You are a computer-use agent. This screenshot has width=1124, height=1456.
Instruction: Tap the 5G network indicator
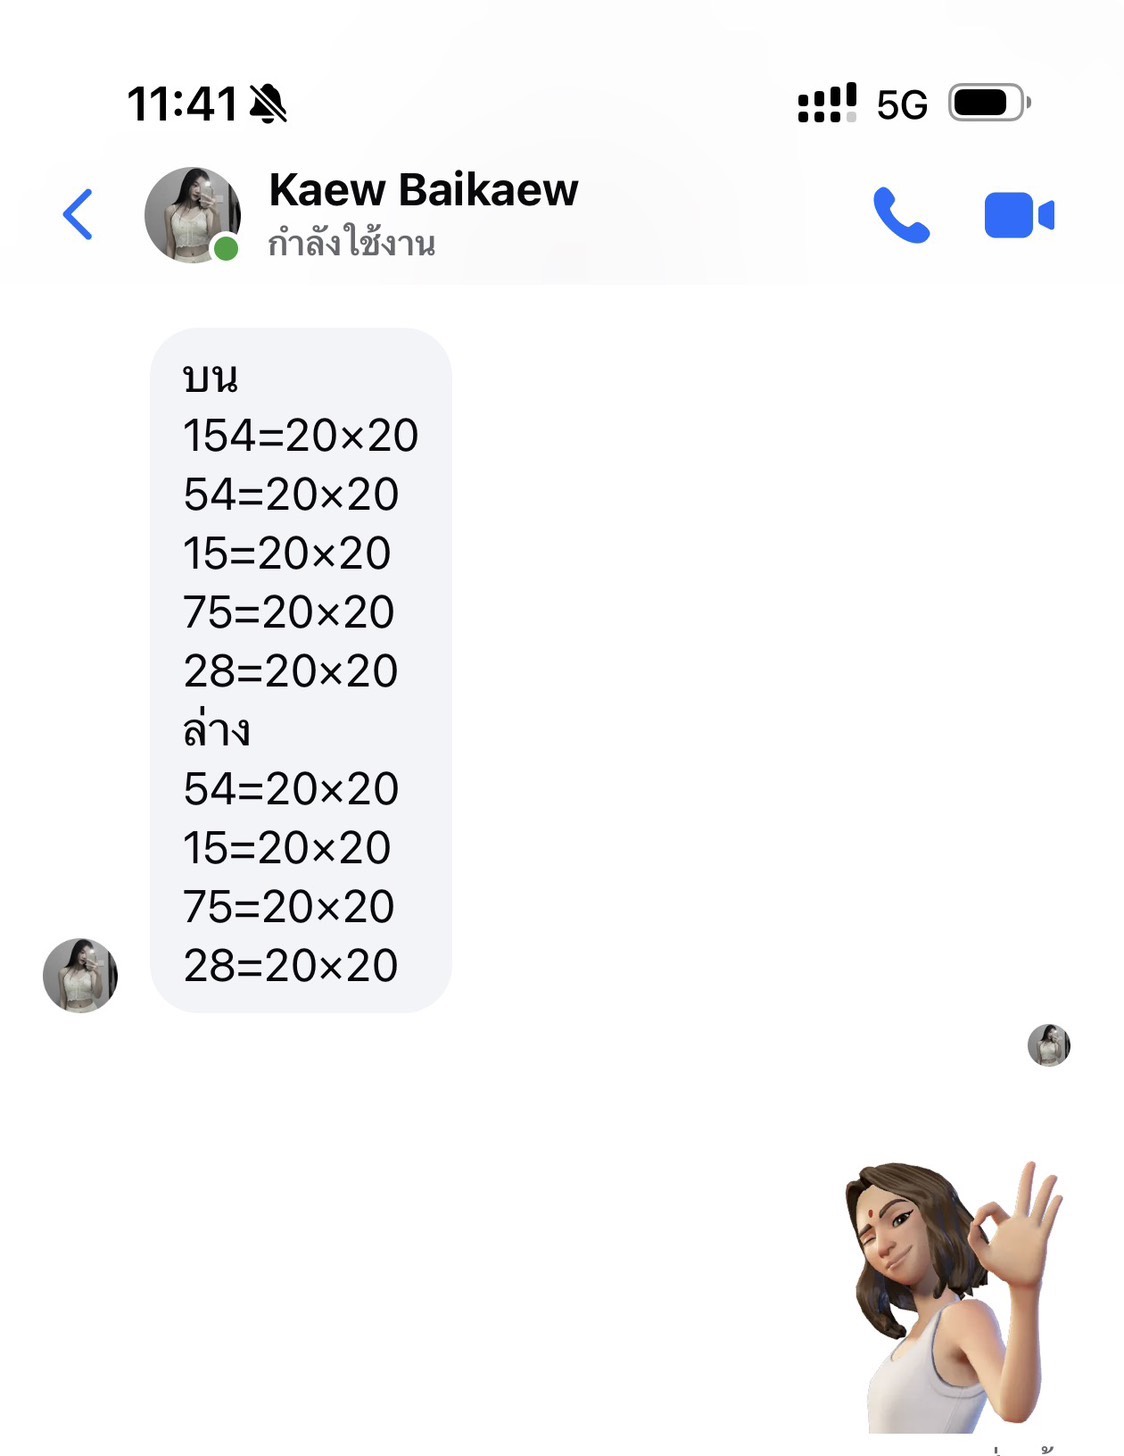(x=902, y=104)
